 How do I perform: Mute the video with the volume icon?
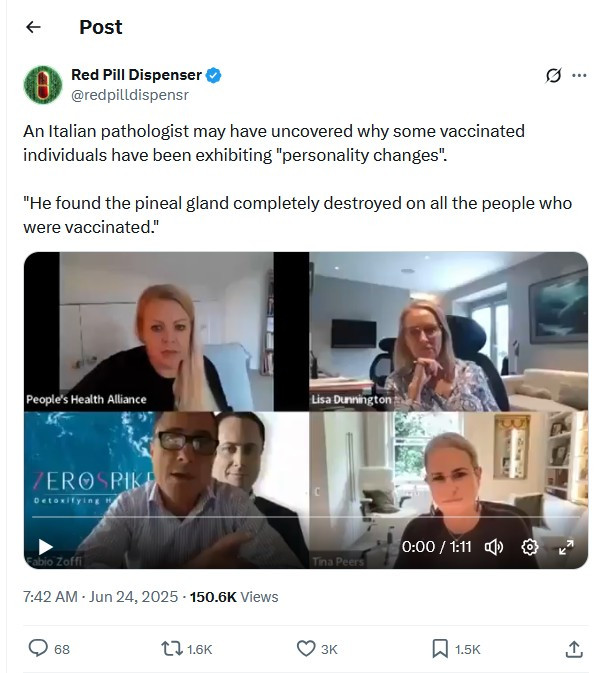click(493, 546)
